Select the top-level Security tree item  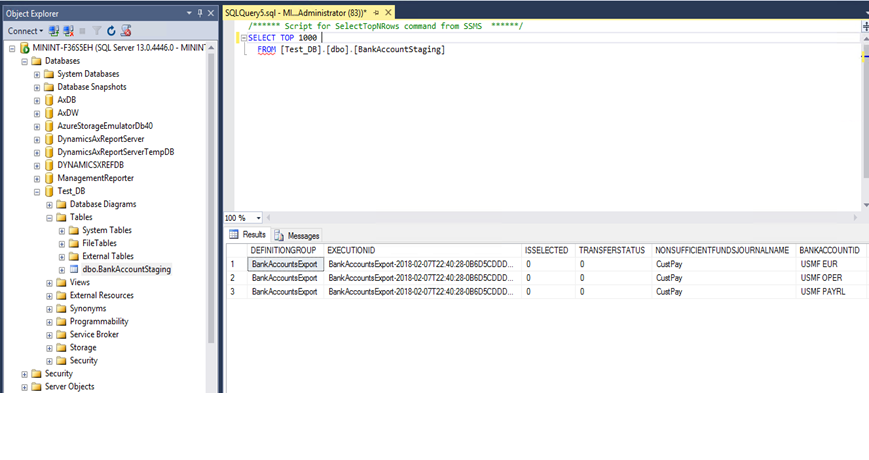point(59,374)
